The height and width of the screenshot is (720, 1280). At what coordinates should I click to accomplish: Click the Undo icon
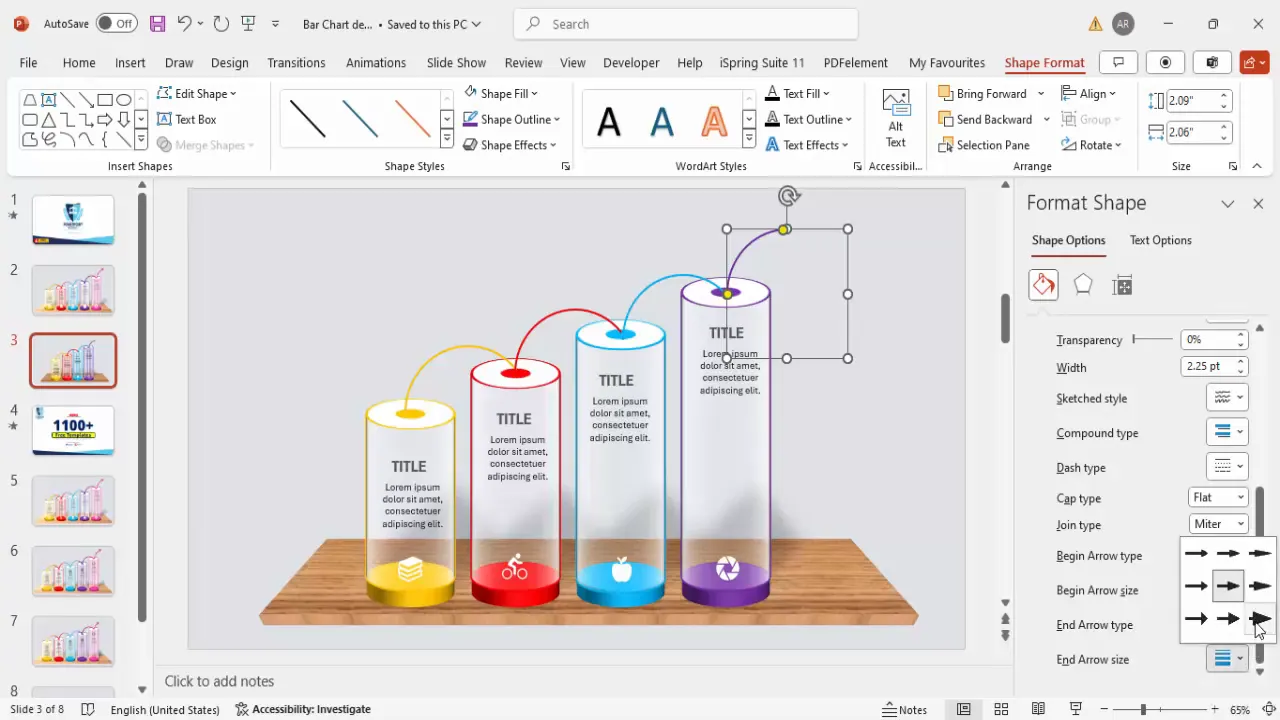coord(184,23)
